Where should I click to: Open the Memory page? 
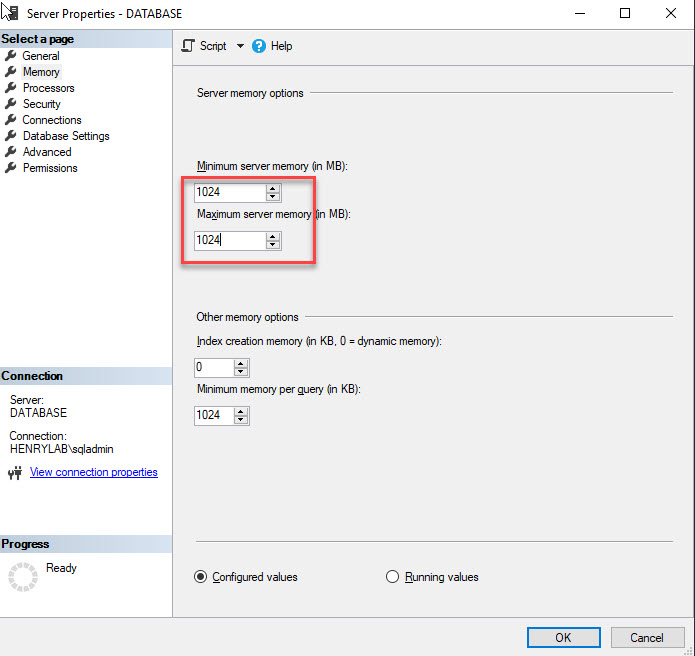(x=41, y=72)
